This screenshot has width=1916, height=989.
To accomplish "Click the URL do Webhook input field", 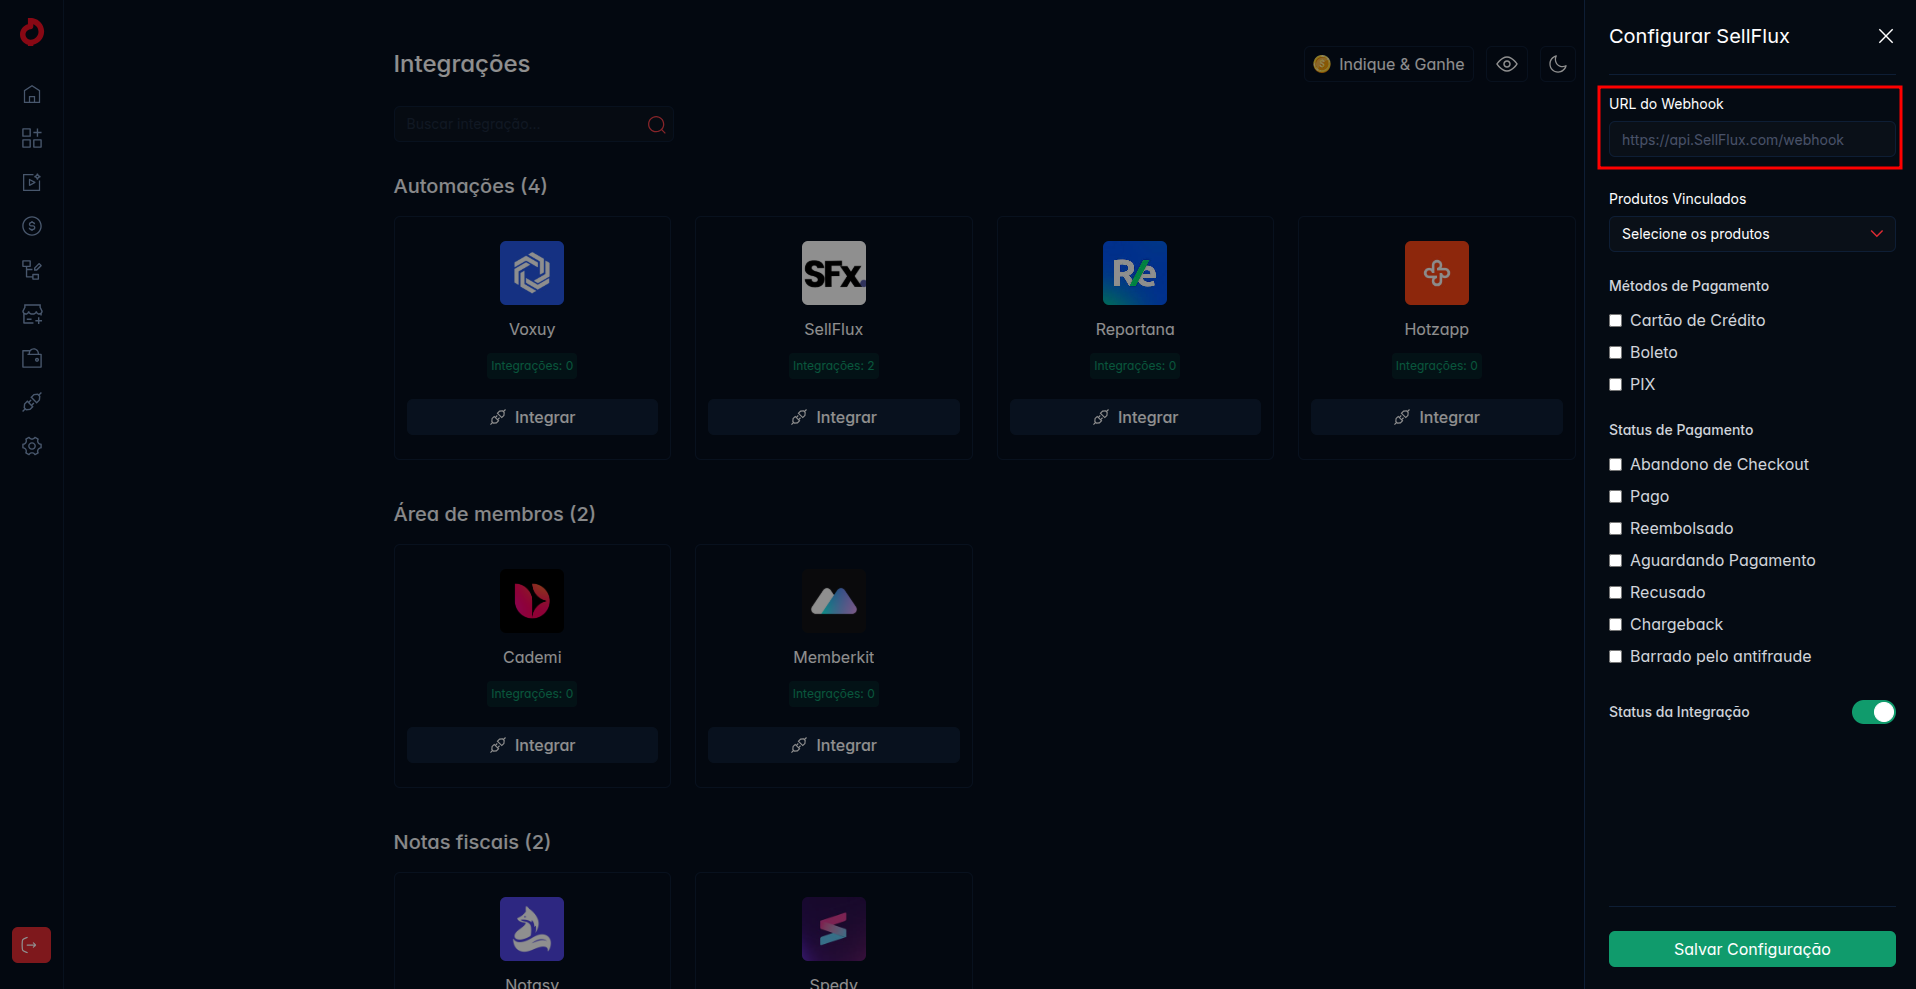I will point(1752,140).
